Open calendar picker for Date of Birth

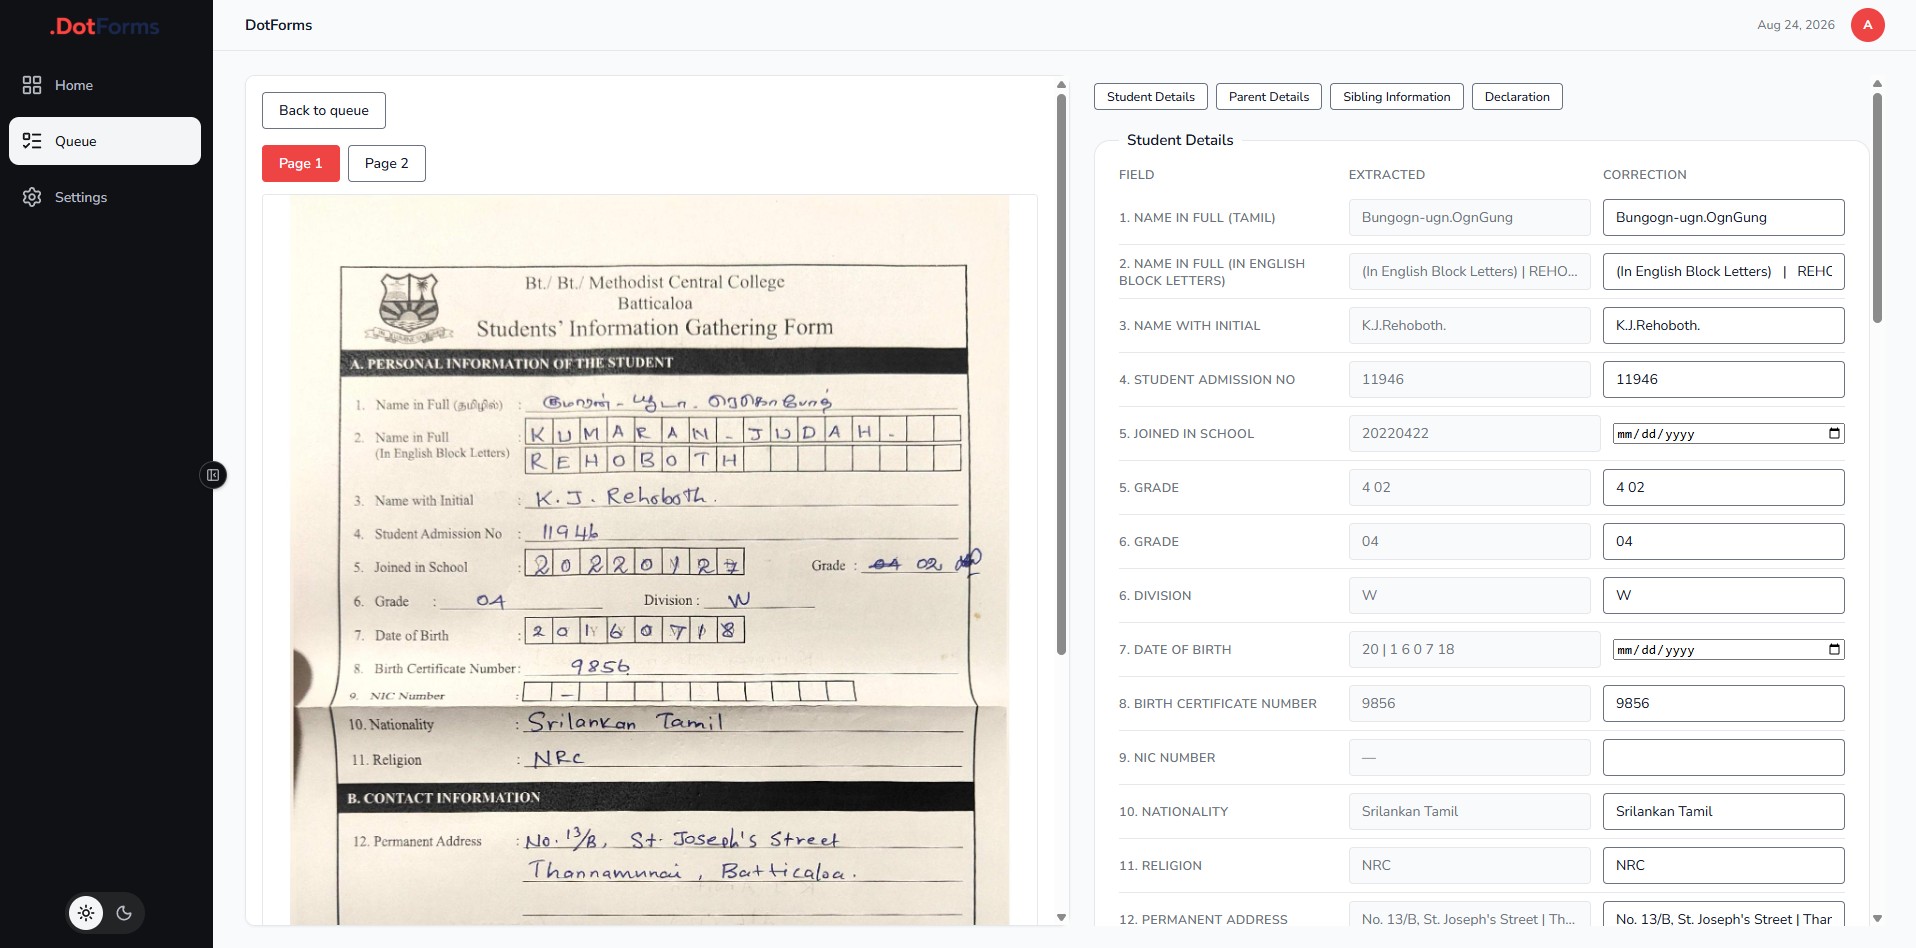point(1834,649)
